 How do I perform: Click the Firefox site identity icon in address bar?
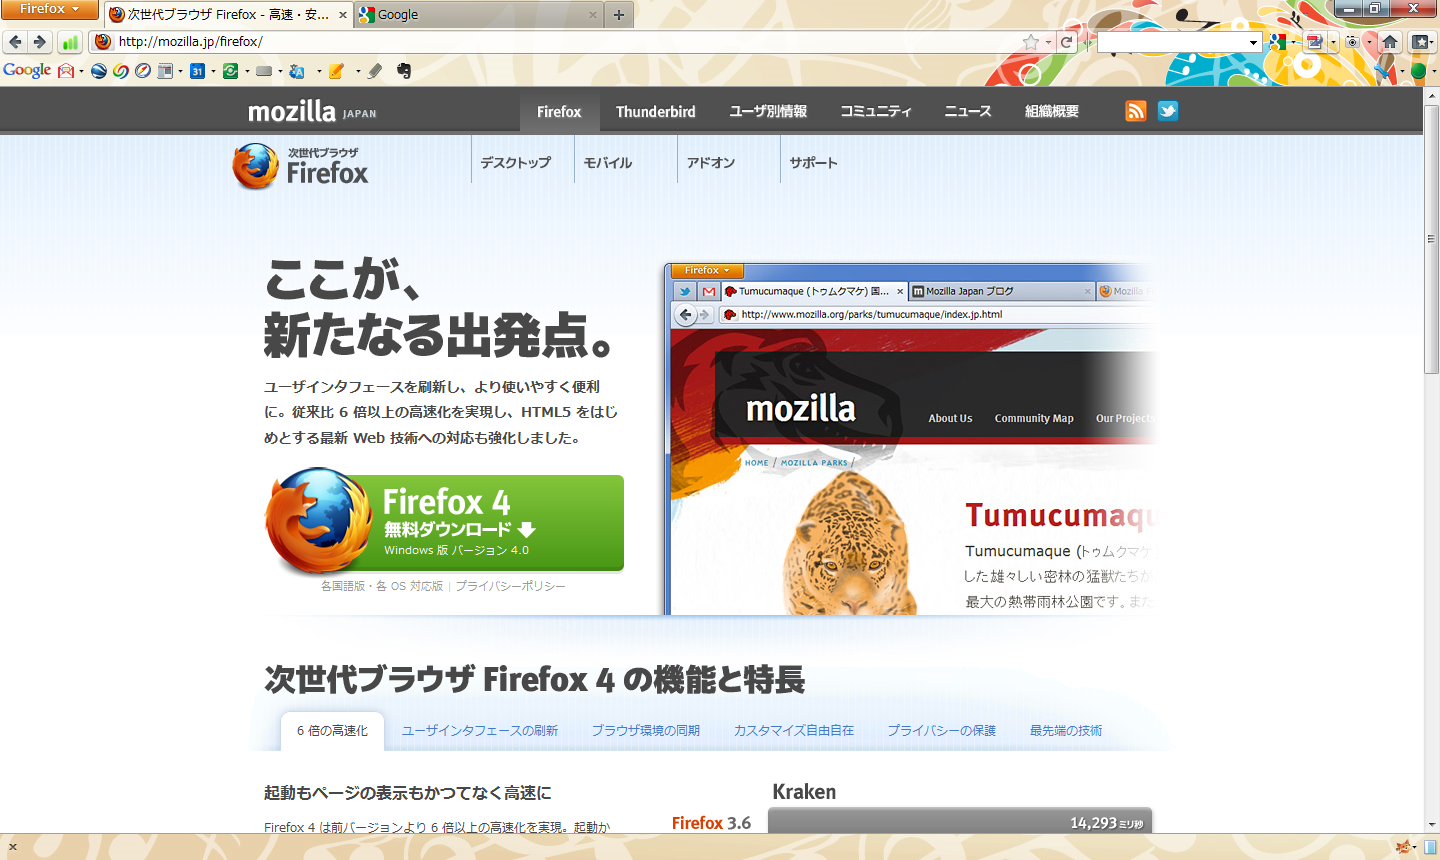click(102, 42)
